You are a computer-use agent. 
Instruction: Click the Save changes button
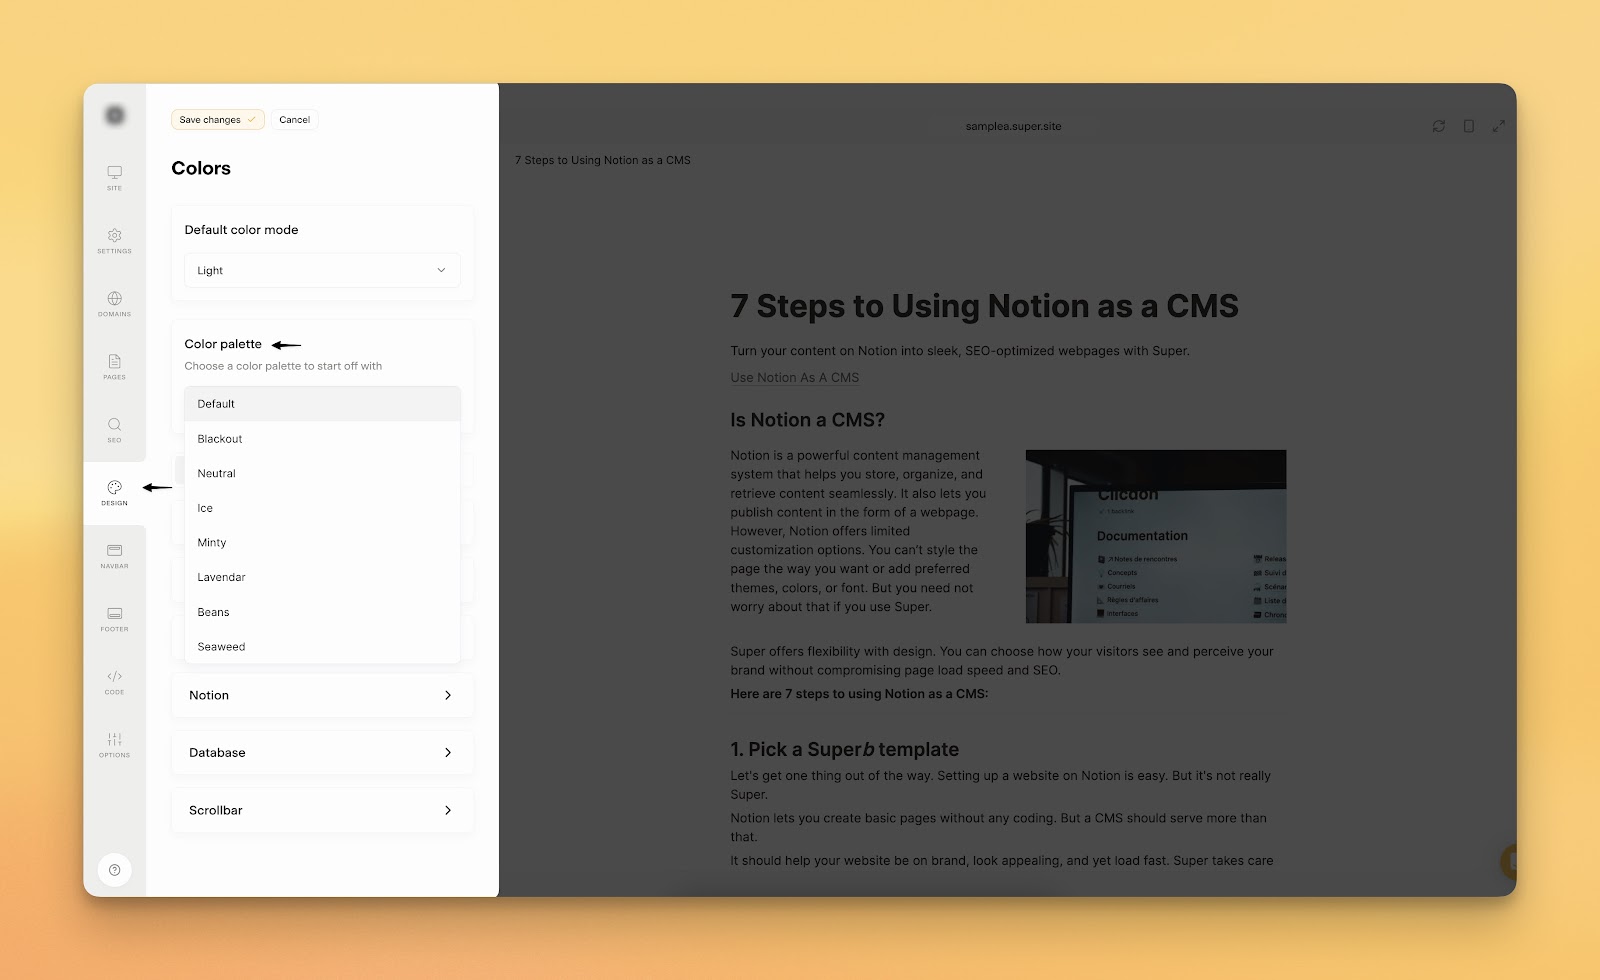point(218,120)
